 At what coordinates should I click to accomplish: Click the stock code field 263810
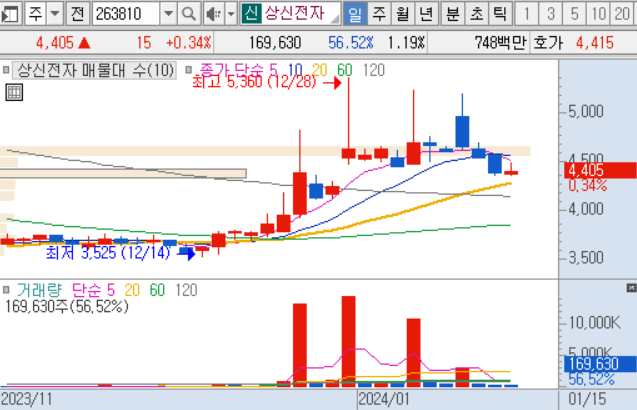point(126,14)
